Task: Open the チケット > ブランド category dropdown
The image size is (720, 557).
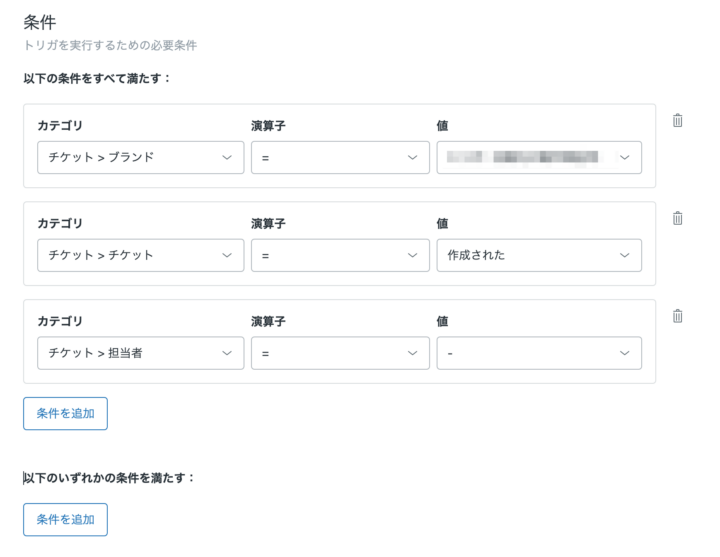Action: point(140,157)
